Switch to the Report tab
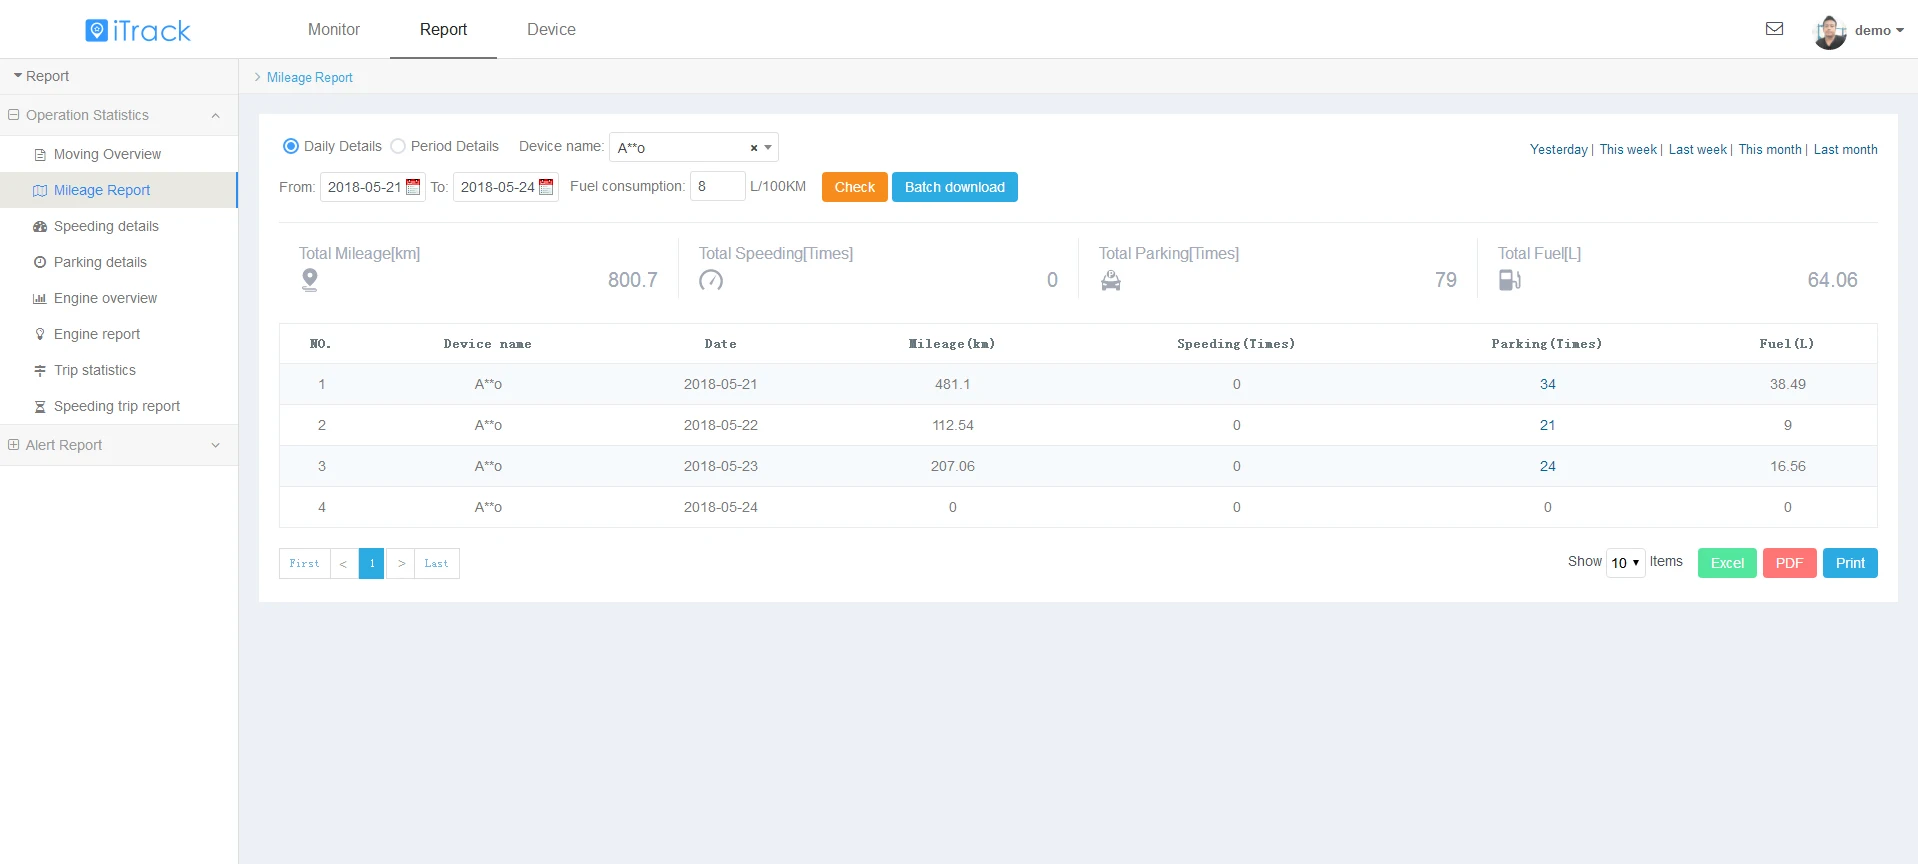The width and height of the screenshot is (1918, 864). point(443,29)
